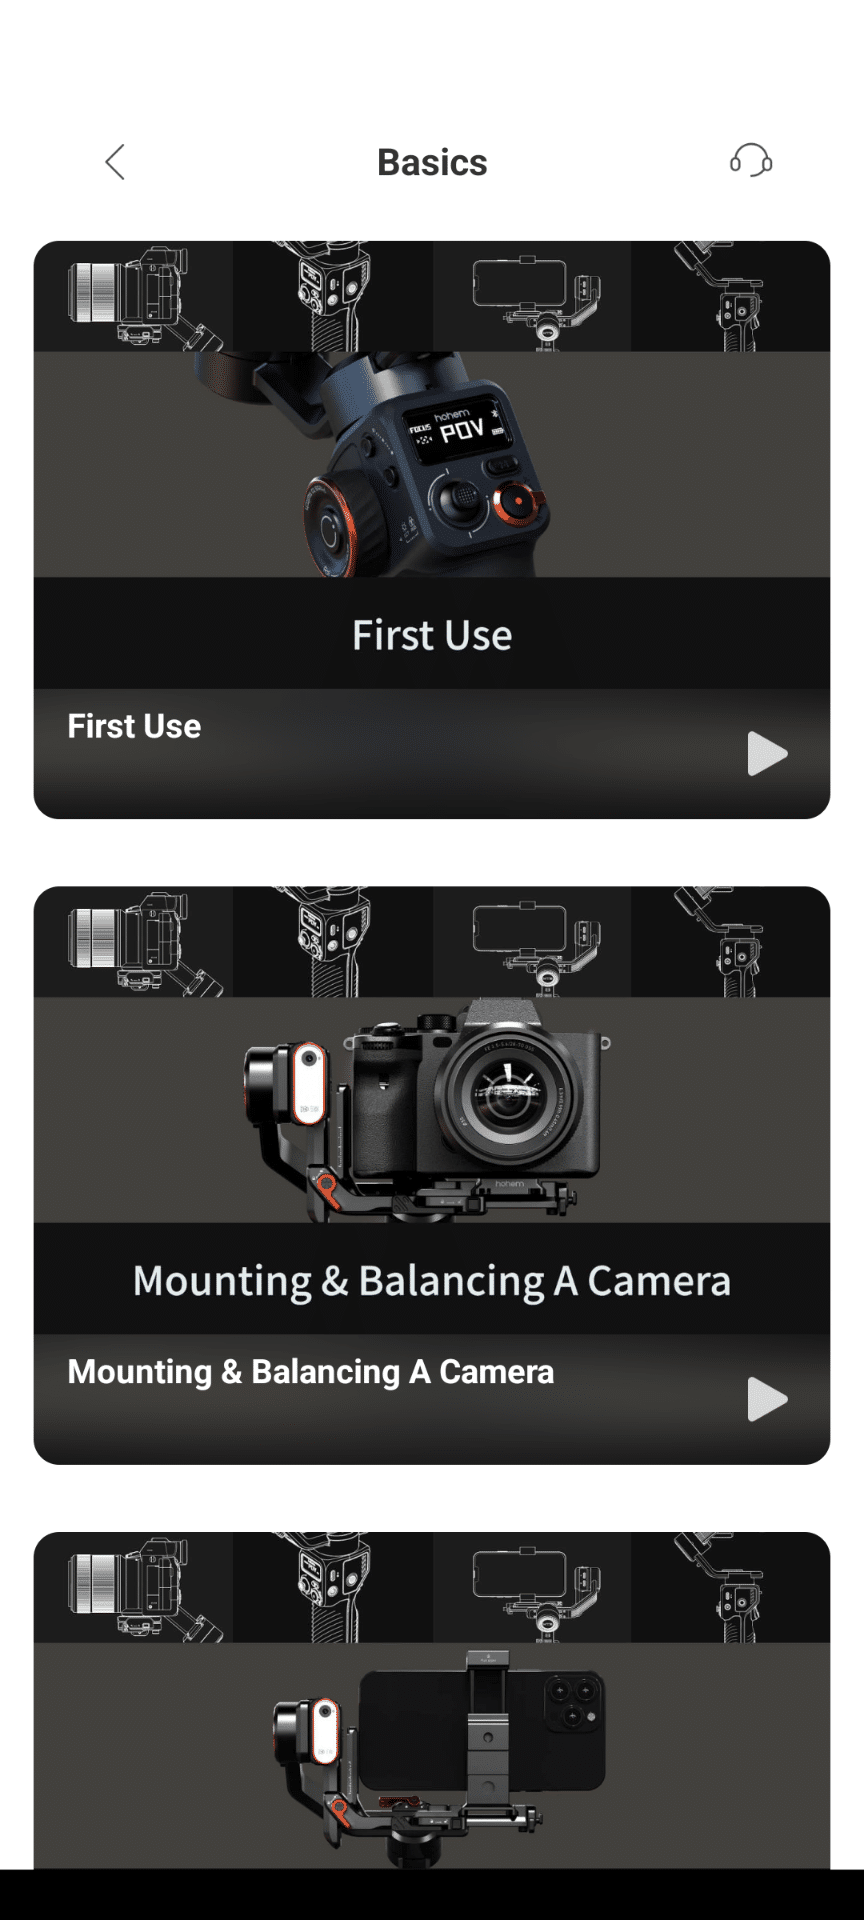864x1920 pixels.
Task: Click the phone outline icon in Mounting & Balancing card
Action: click(x=532, y=942)
